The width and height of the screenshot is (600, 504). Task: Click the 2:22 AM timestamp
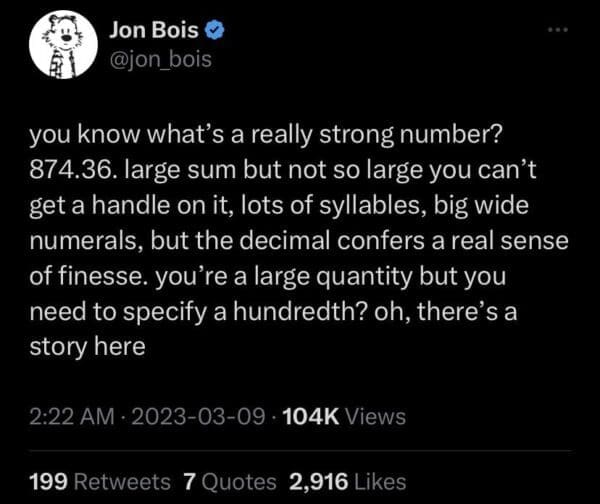pyautogui.click(x=65, y=414)
